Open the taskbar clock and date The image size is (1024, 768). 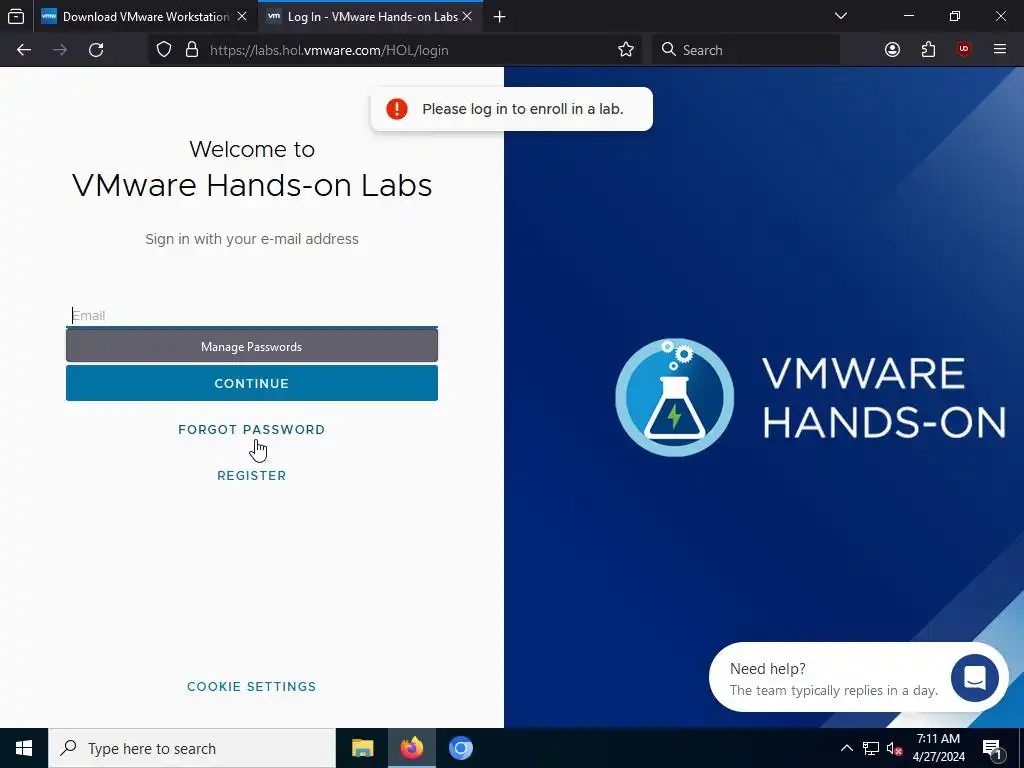(x=938, y=748)
